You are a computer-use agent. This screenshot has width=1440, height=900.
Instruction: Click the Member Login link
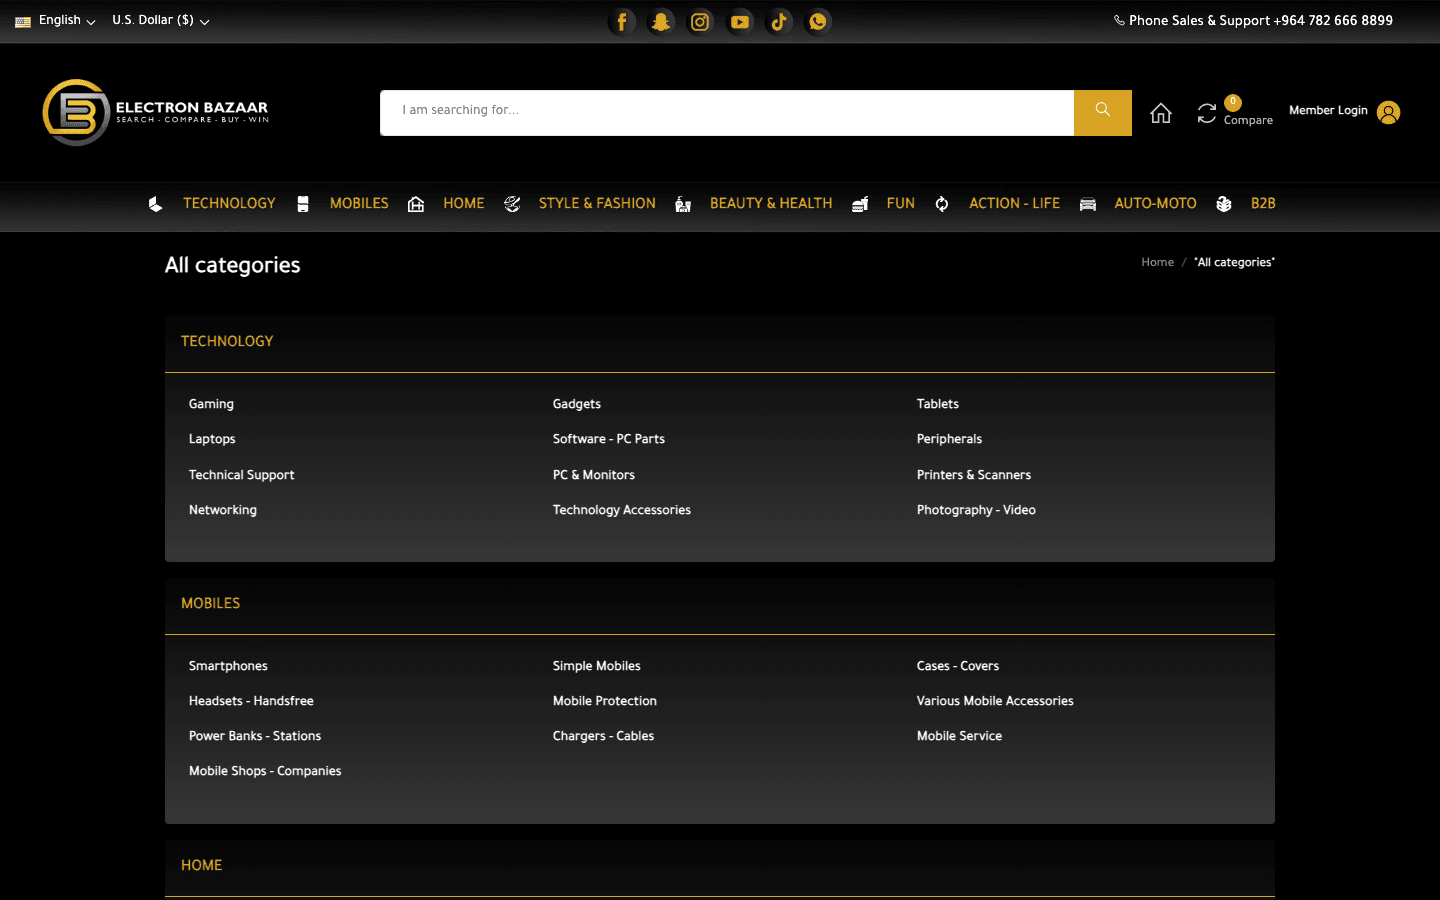pyautogui.click(x=1328, y=111)
